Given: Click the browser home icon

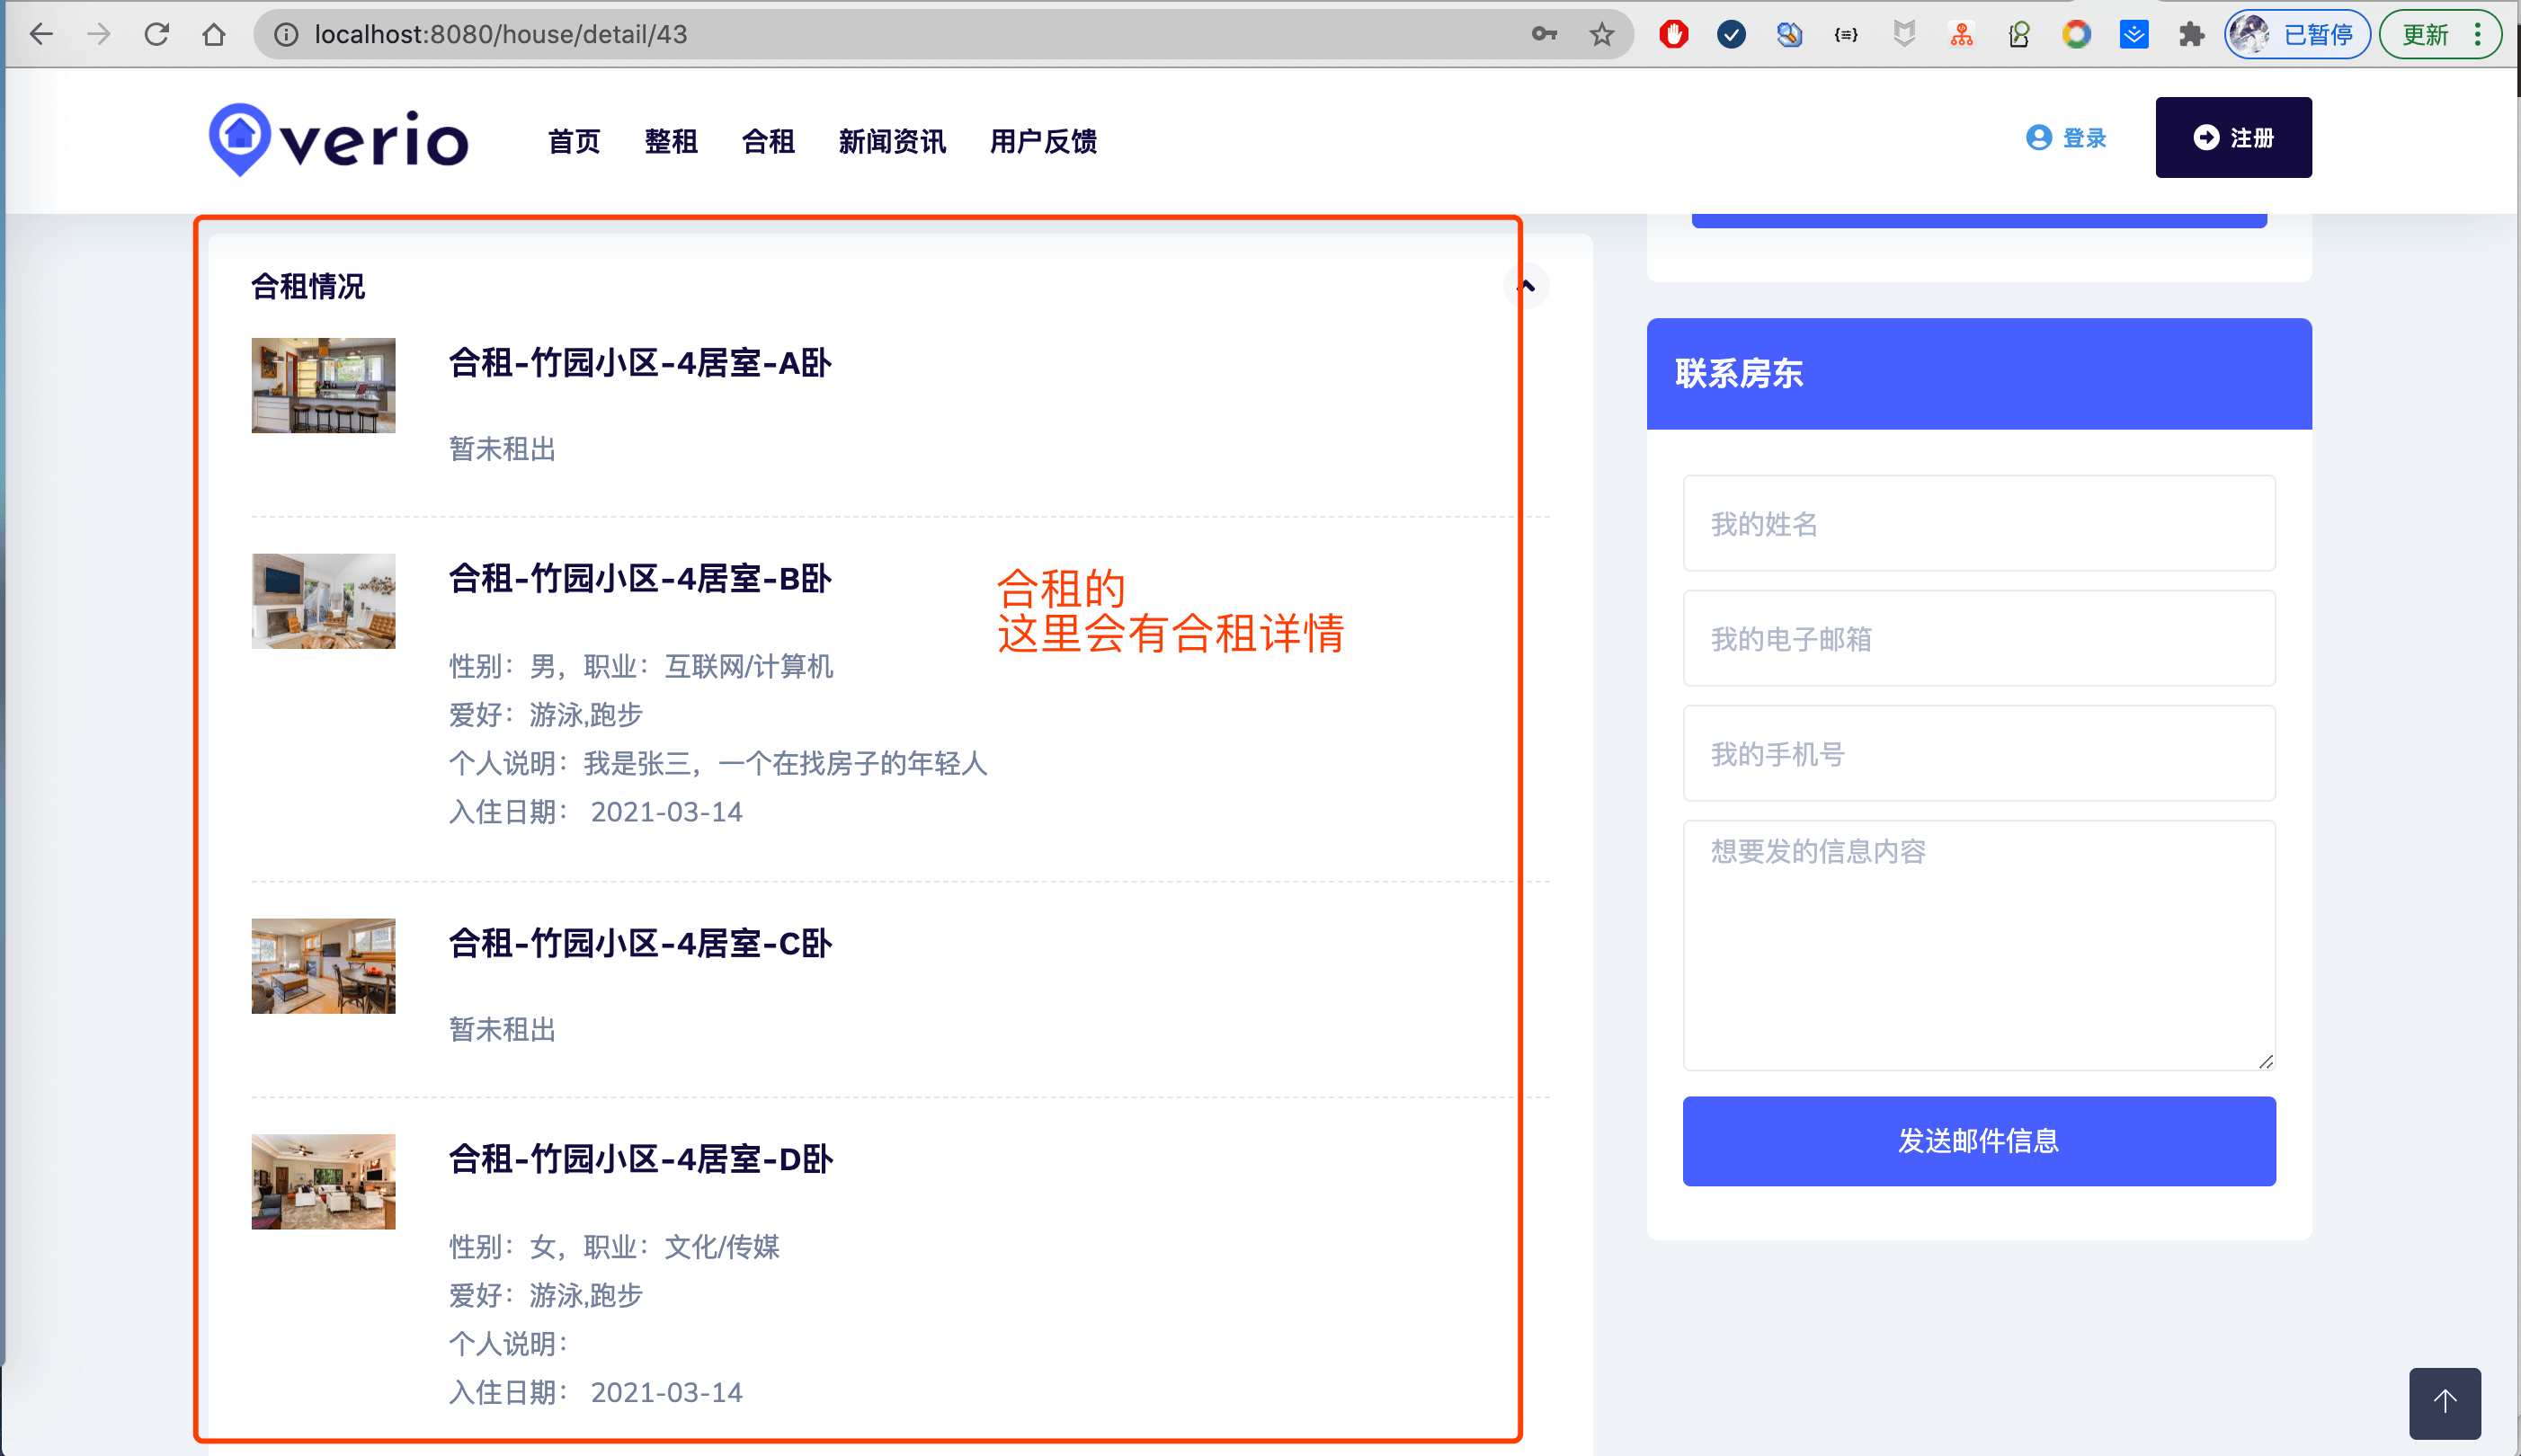Looking at the screenshot, I should [x=214, y=35].
